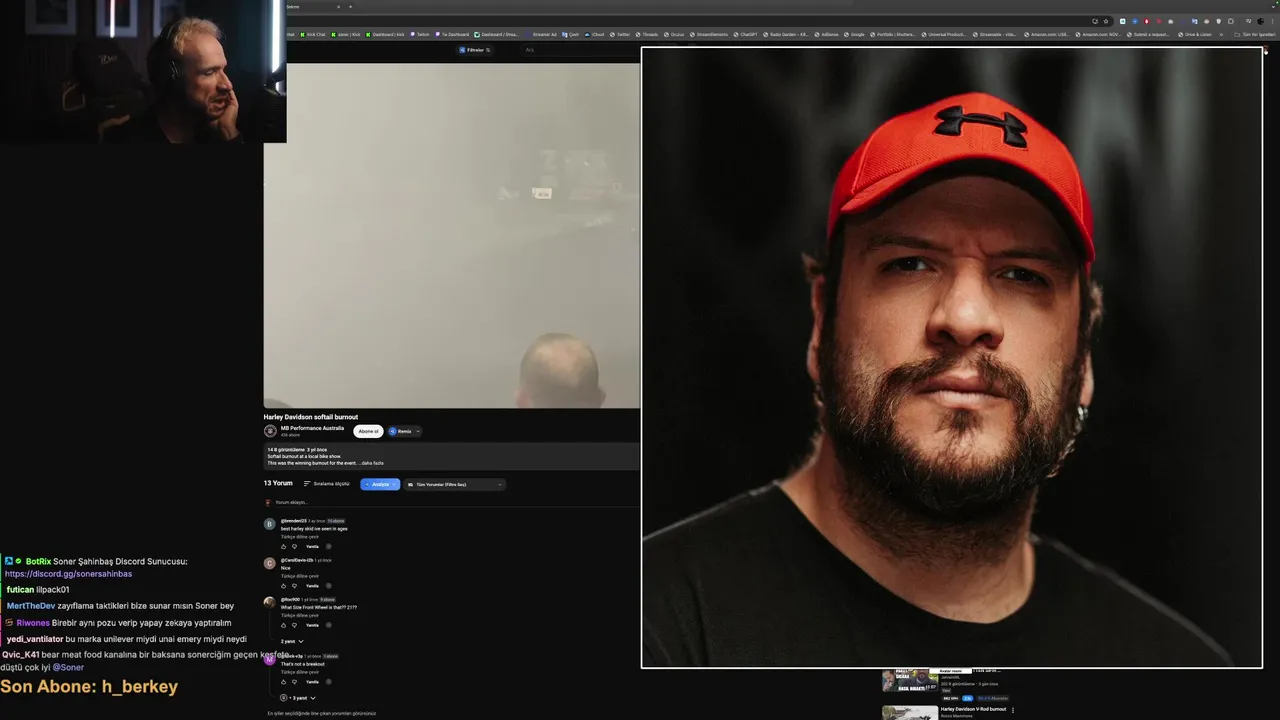
Task: Translate 'That's not a breakout' comment to Turkish
Action: 300,672
